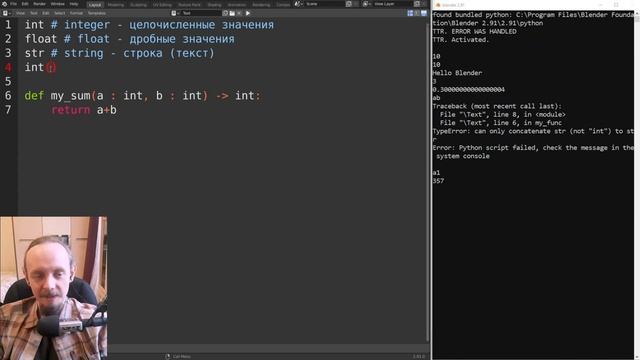Click 'Hello Blender' output in console window
The image size is (640, 360).
coord(457,73)
